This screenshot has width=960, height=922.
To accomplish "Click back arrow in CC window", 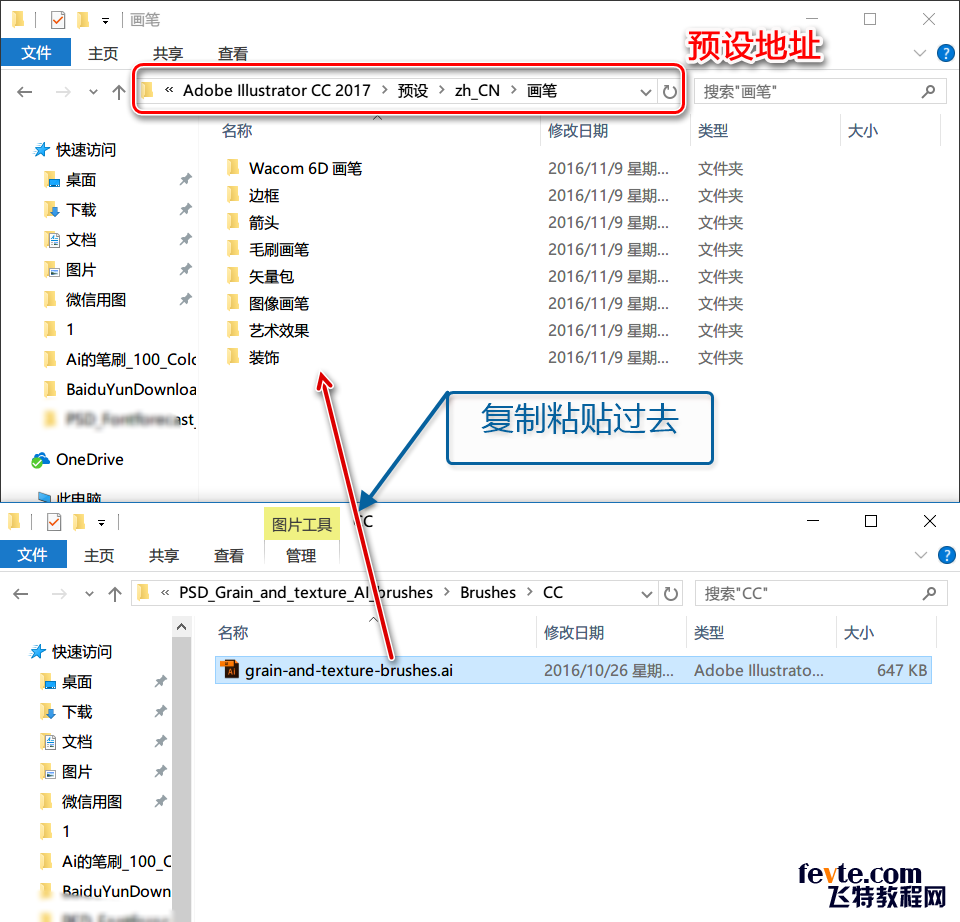I will tap(21, 594).
